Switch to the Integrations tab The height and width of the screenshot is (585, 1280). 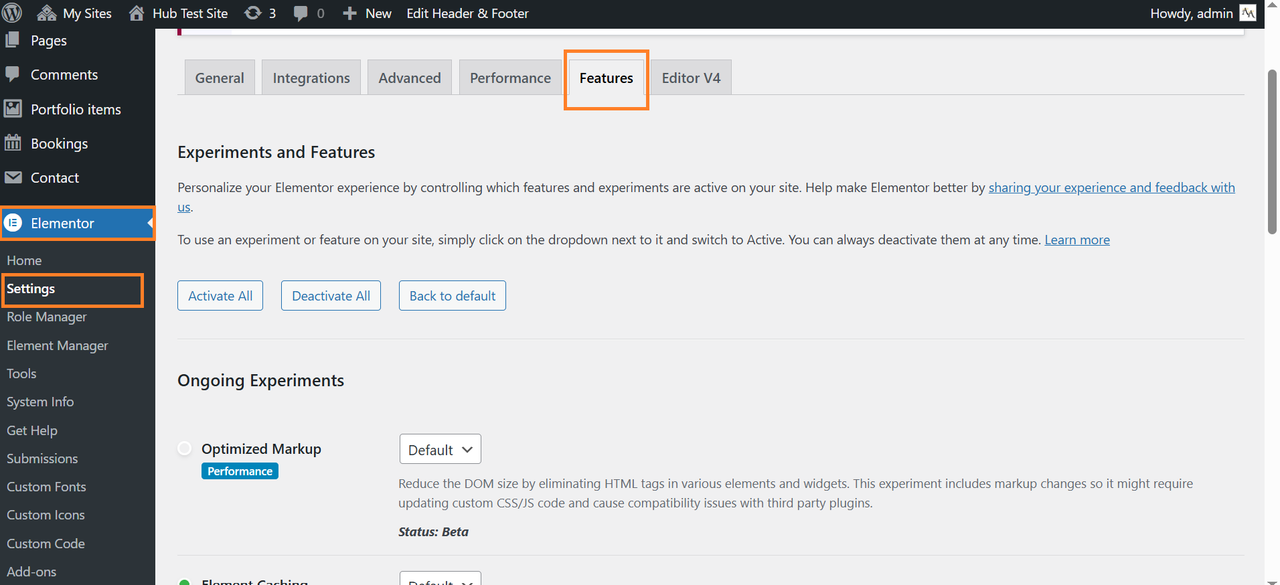(x=311, y=78)
